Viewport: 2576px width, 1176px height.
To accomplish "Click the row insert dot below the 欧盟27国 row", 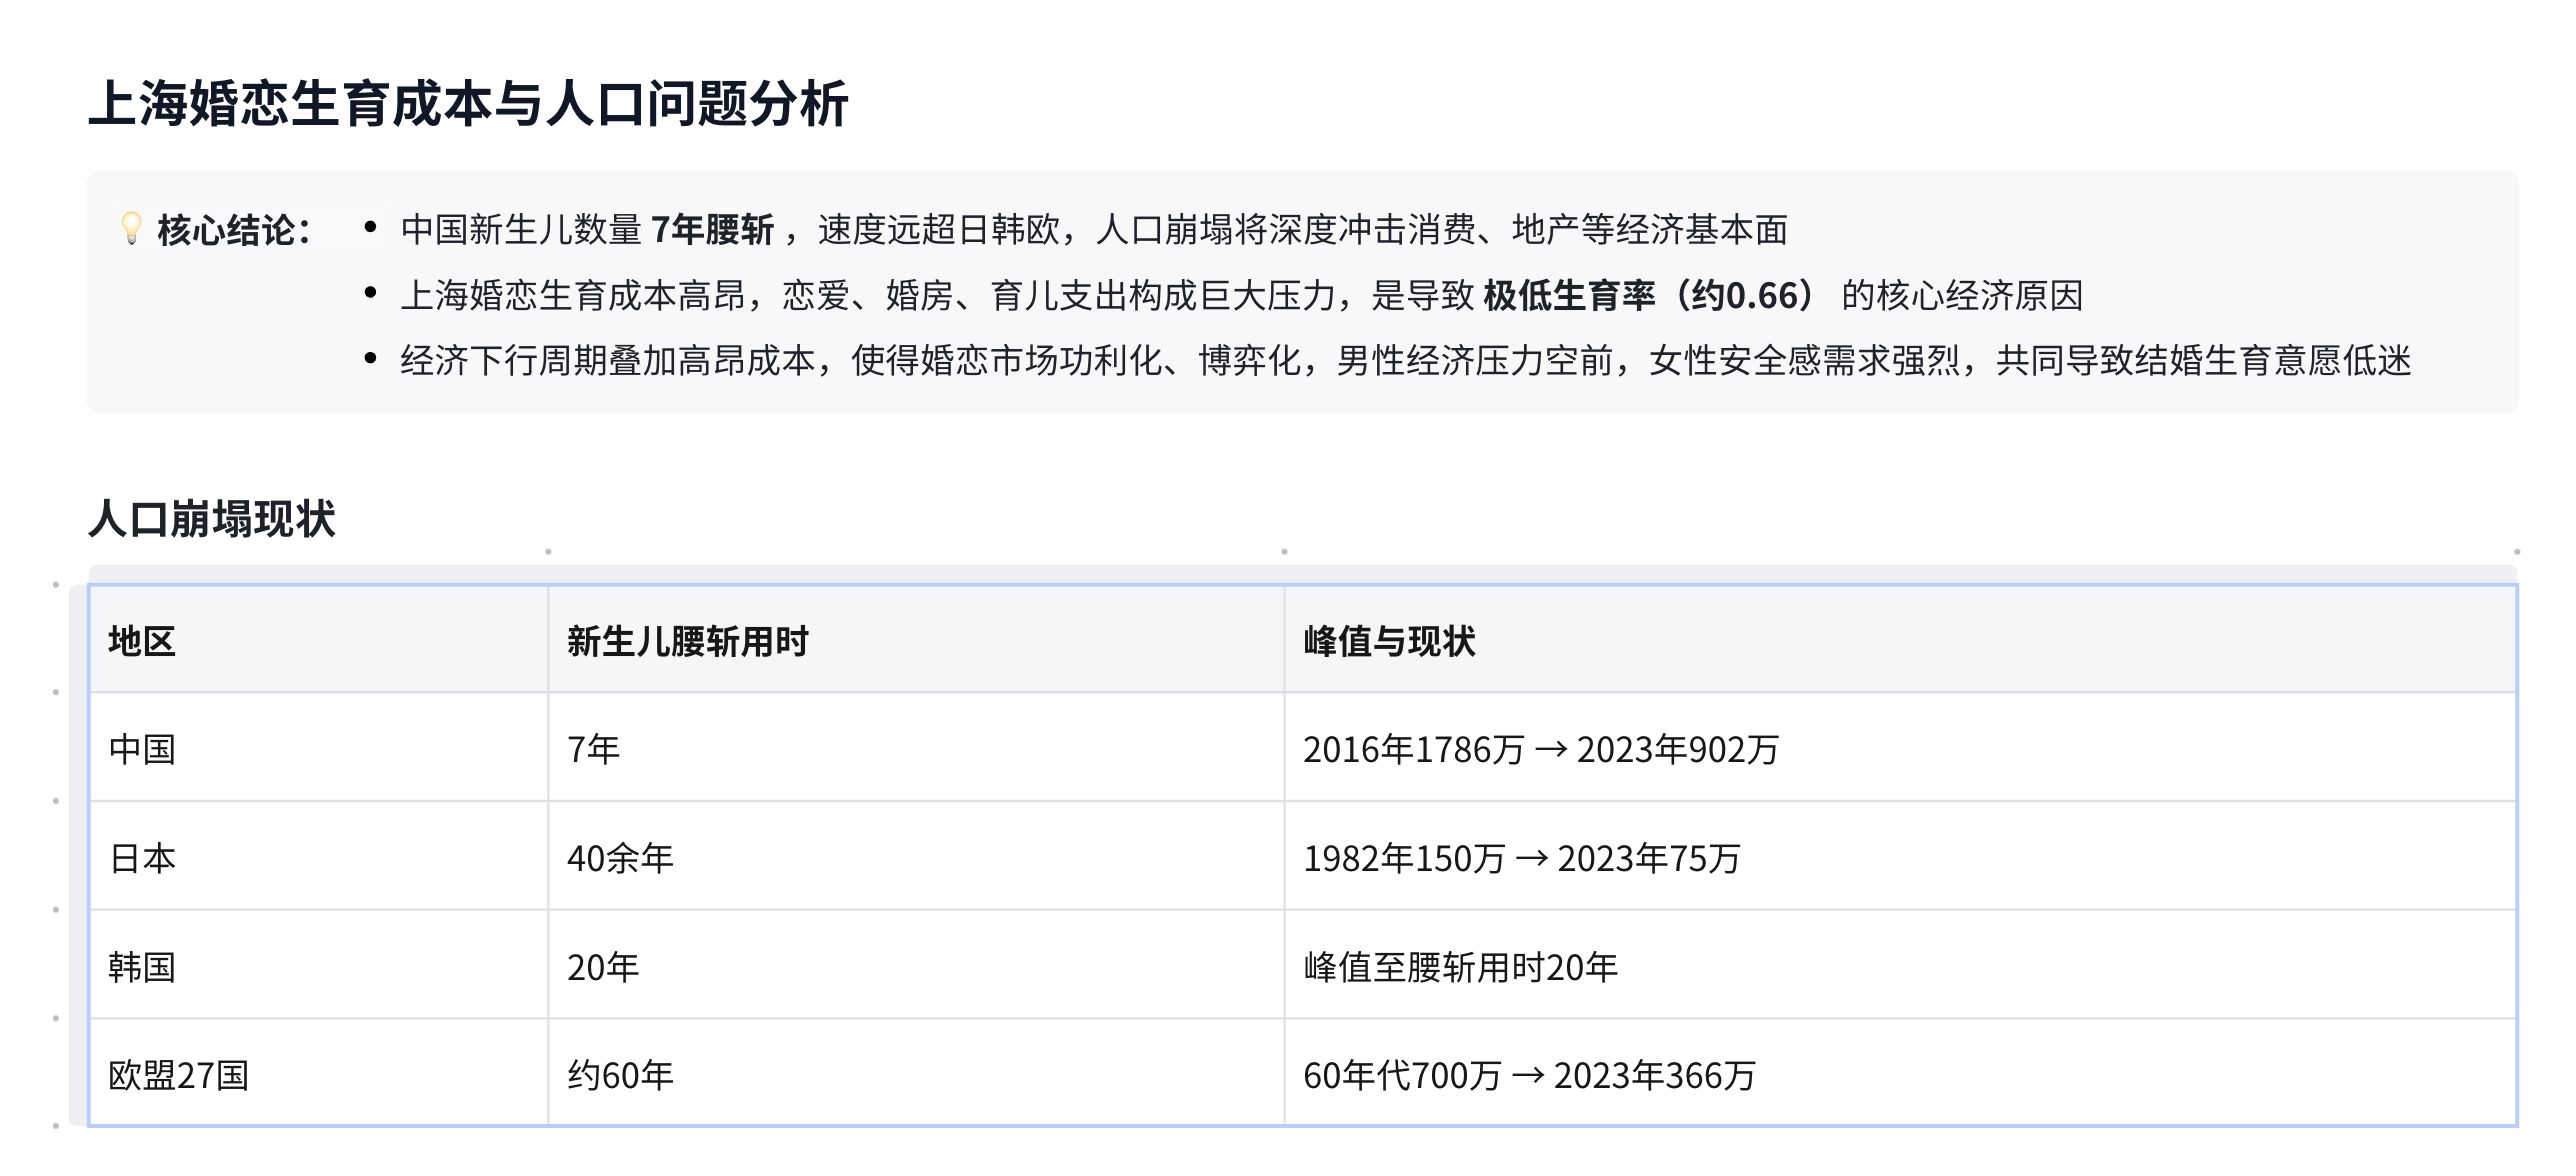I will [x=56, y=1126].
